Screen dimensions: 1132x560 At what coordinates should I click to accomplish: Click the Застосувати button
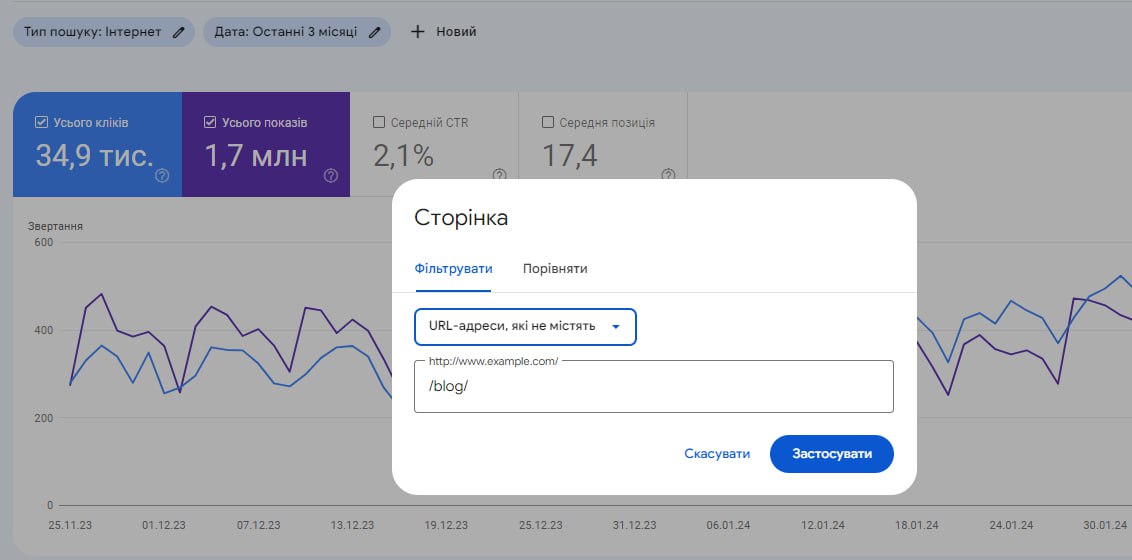[832, 454]
